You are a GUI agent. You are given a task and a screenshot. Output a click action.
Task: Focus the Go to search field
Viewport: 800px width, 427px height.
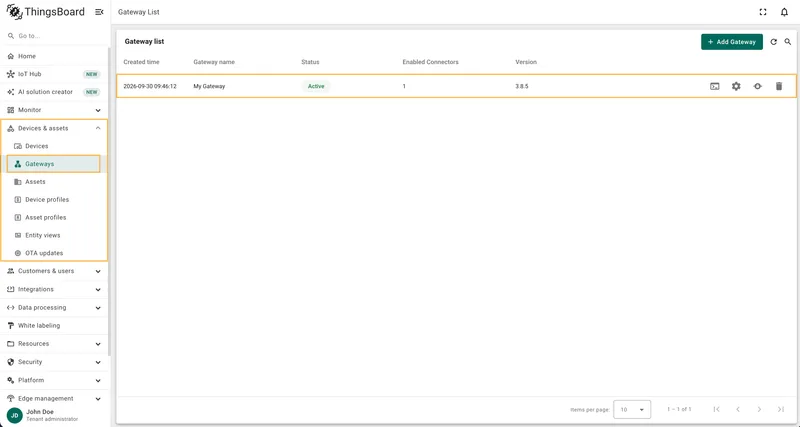[55, 36]
